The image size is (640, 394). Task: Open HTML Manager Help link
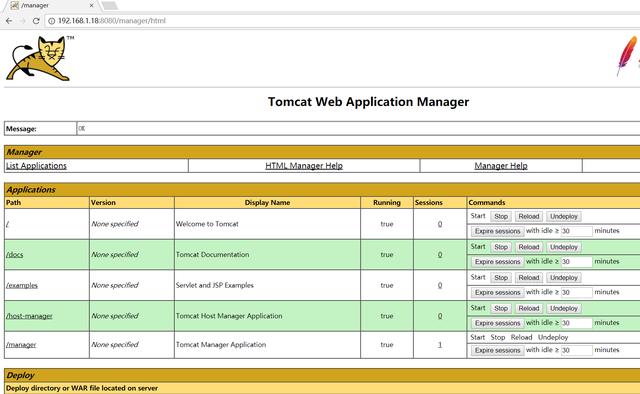click(x=304, y=166)
